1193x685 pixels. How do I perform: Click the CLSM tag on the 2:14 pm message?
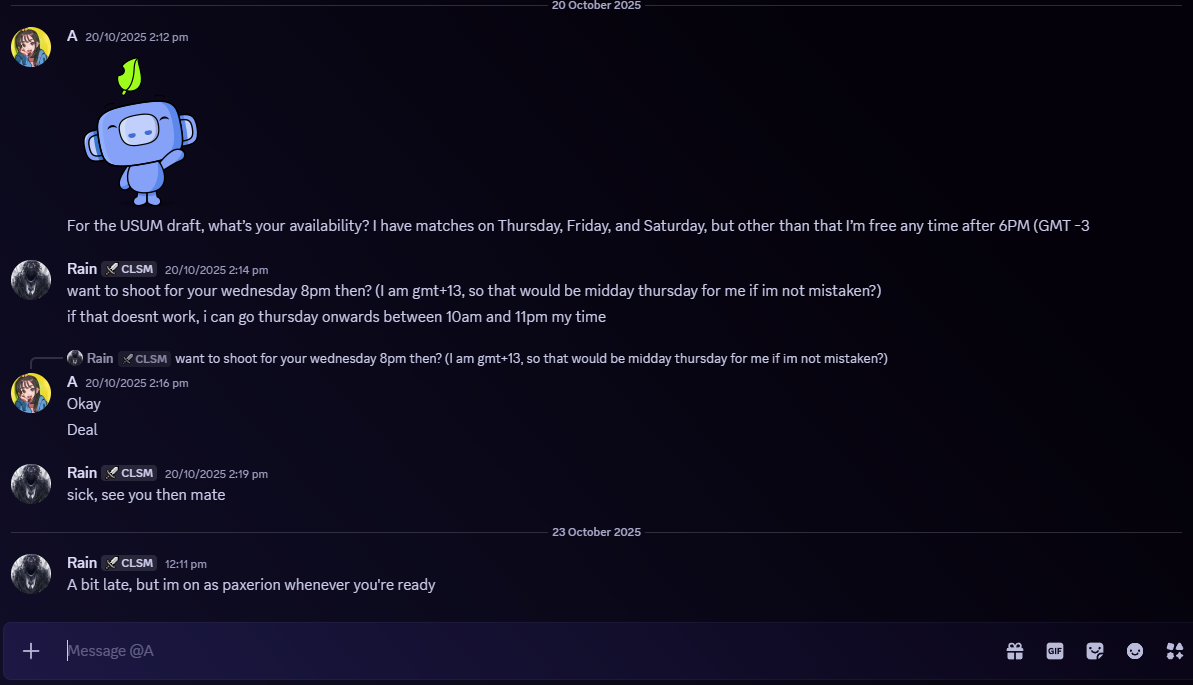click(129, 269)
